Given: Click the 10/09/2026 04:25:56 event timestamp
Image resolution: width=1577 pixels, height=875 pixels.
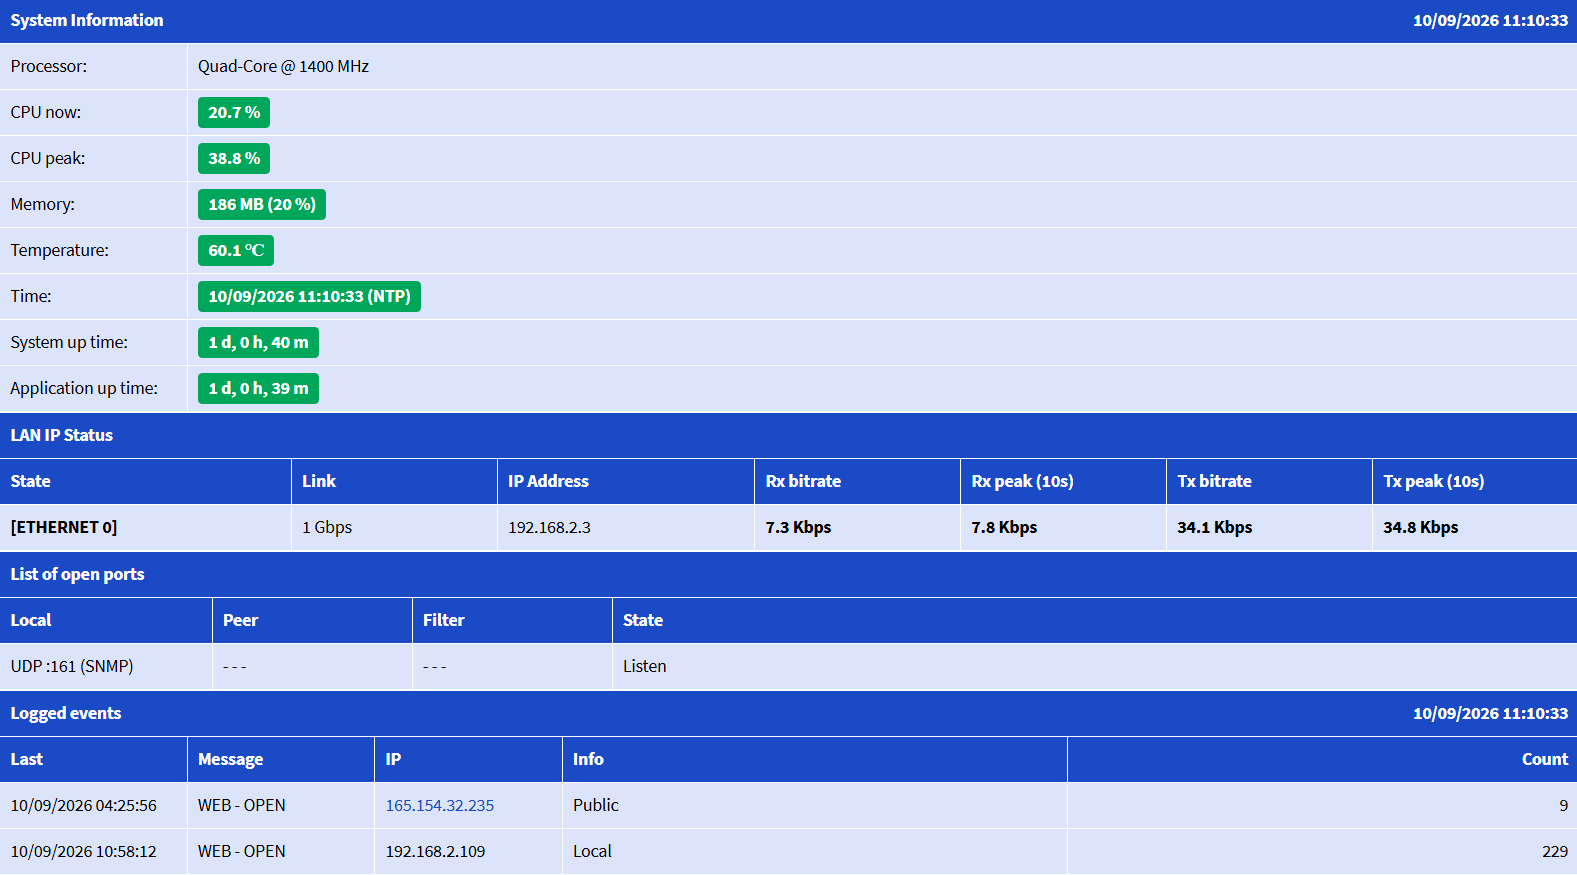Looking at the screenshot, I should tap(84, 805).
